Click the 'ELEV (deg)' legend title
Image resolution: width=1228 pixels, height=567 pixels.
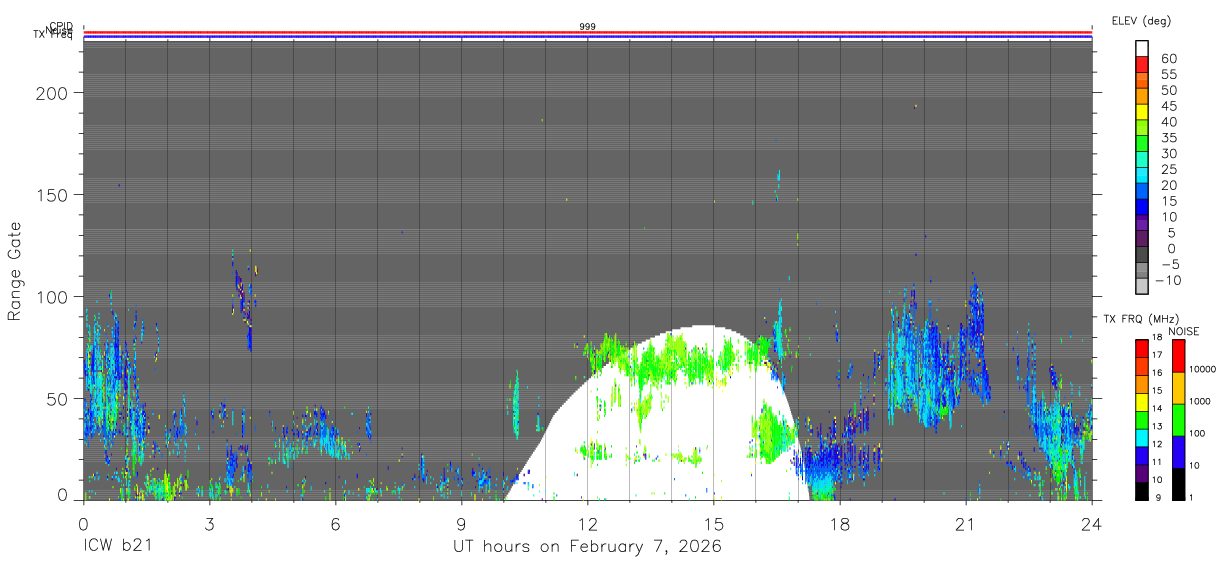pos(1141,20)
